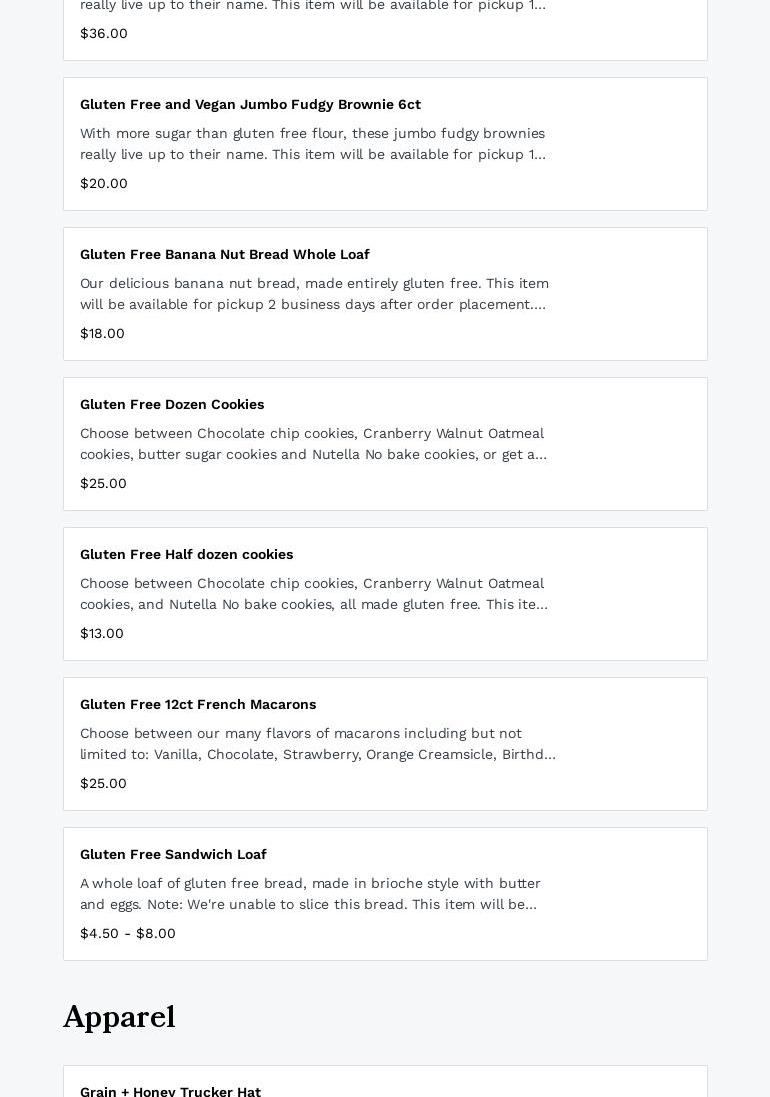Click the $20.00 brownie price
This screenshot has height=1097, width=770.
[104, 183]
